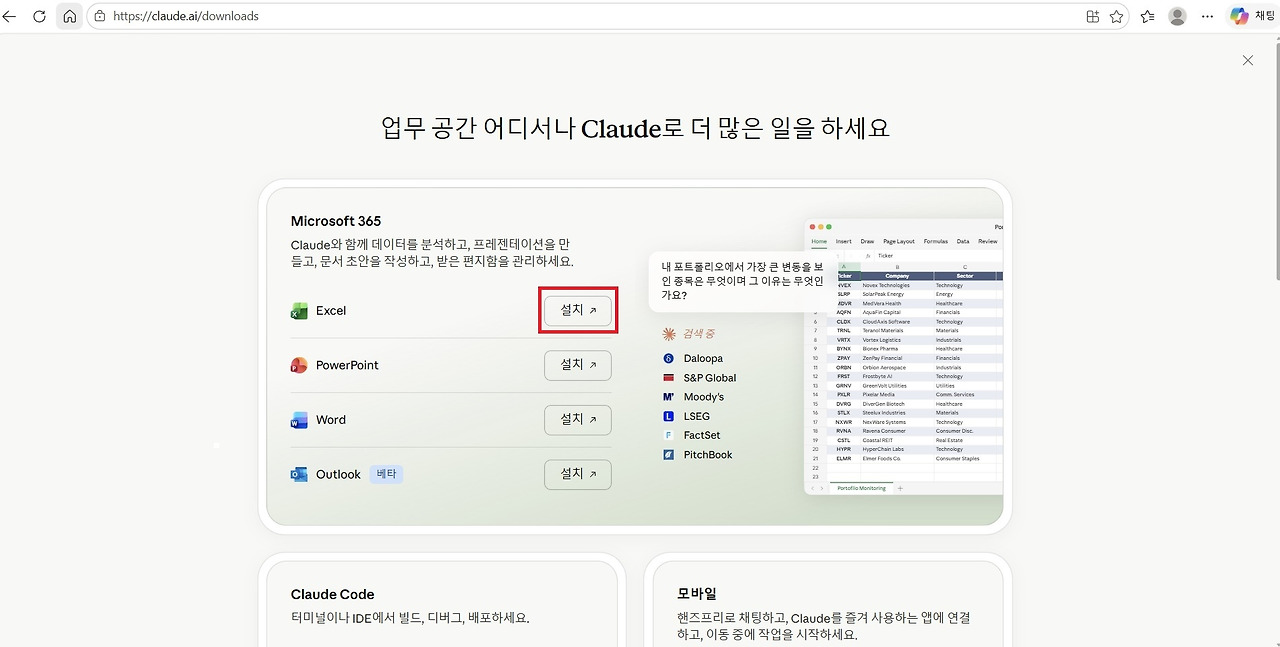Click the Home tab in spreadsheet preview
Image resolution: width=1280 pixels, height=647 pixels.
tap(819, 241)
